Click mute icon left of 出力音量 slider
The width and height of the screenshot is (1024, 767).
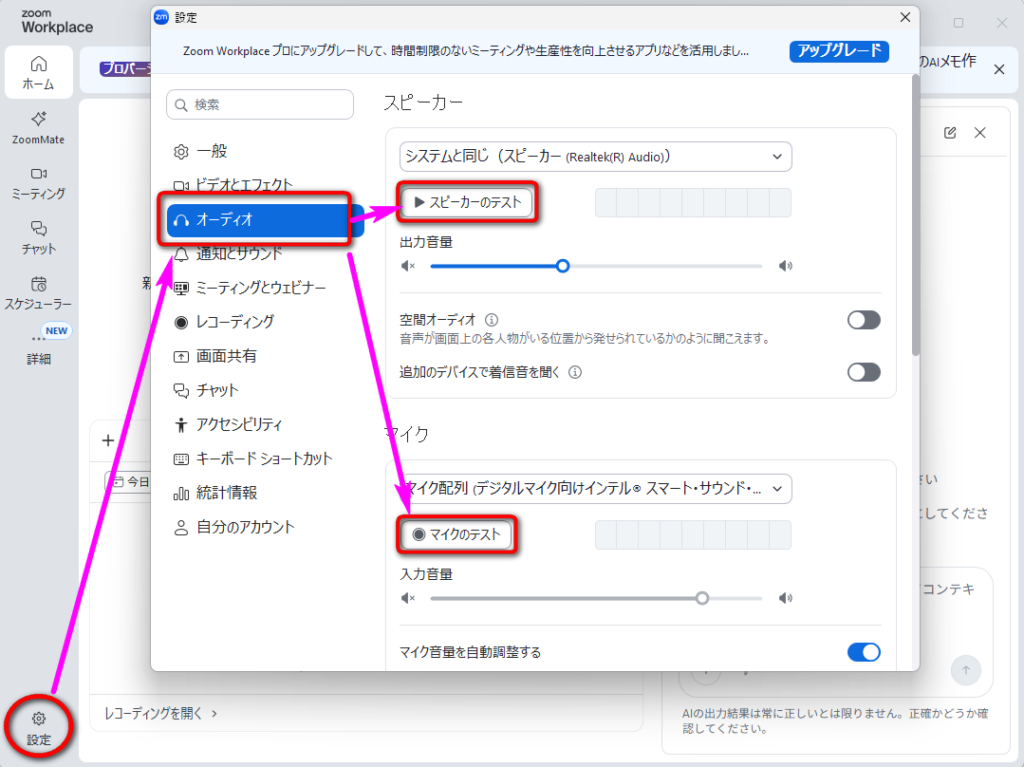pyautogui.click(x=408, y=266)
